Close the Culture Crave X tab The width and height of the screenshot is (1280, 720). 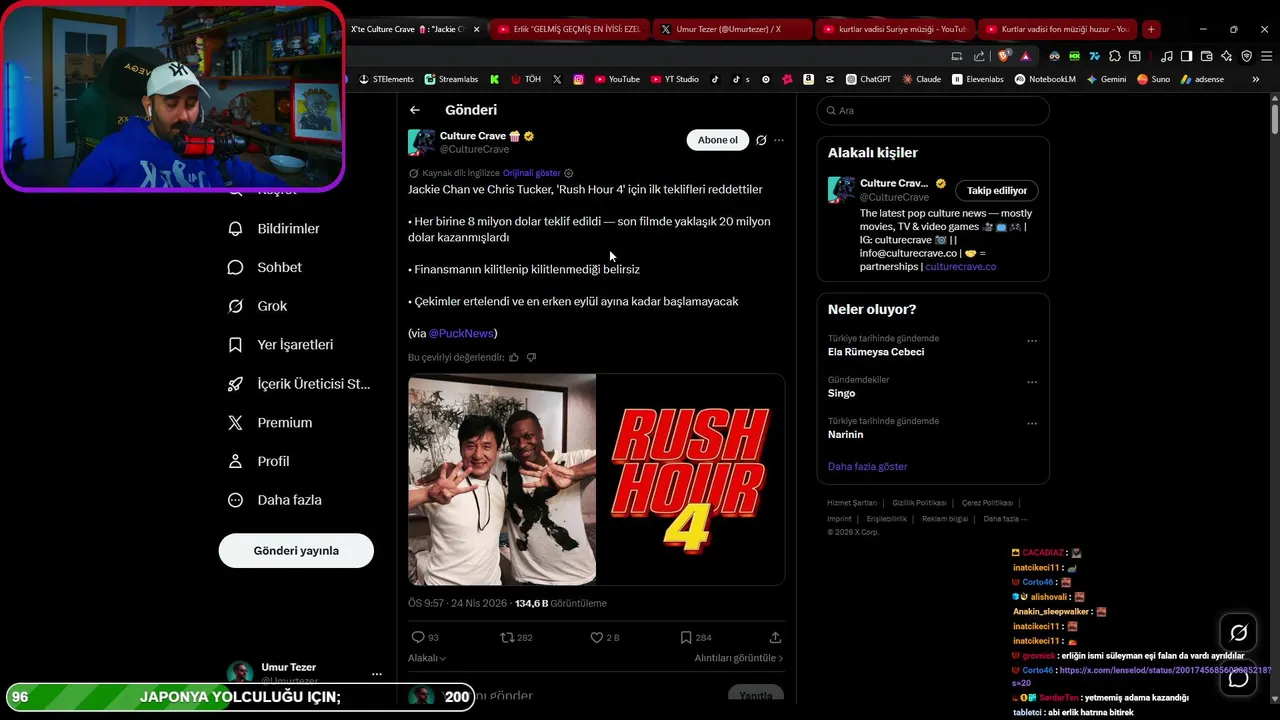pyautogui.click(x=476, y=29)
